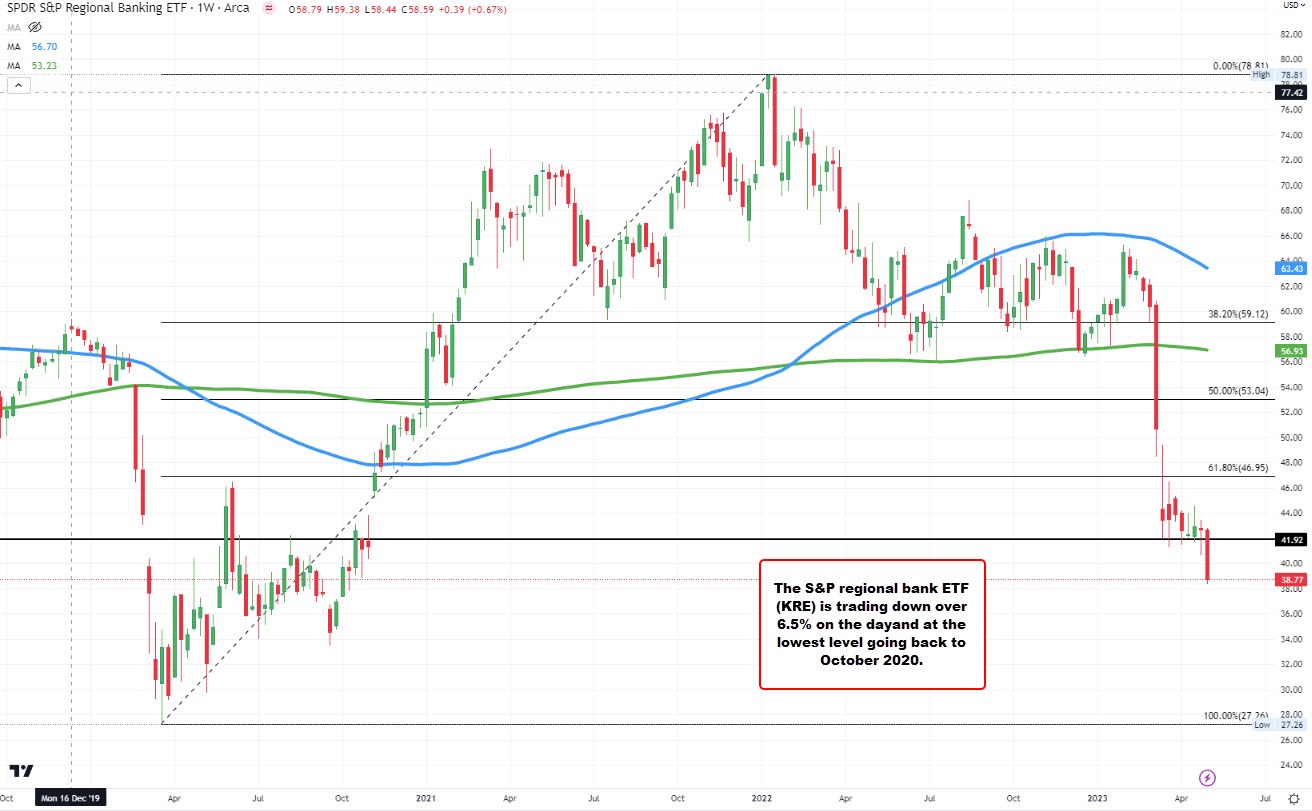Click the black 41.92 horizontal line price tag

point(1289,539)
